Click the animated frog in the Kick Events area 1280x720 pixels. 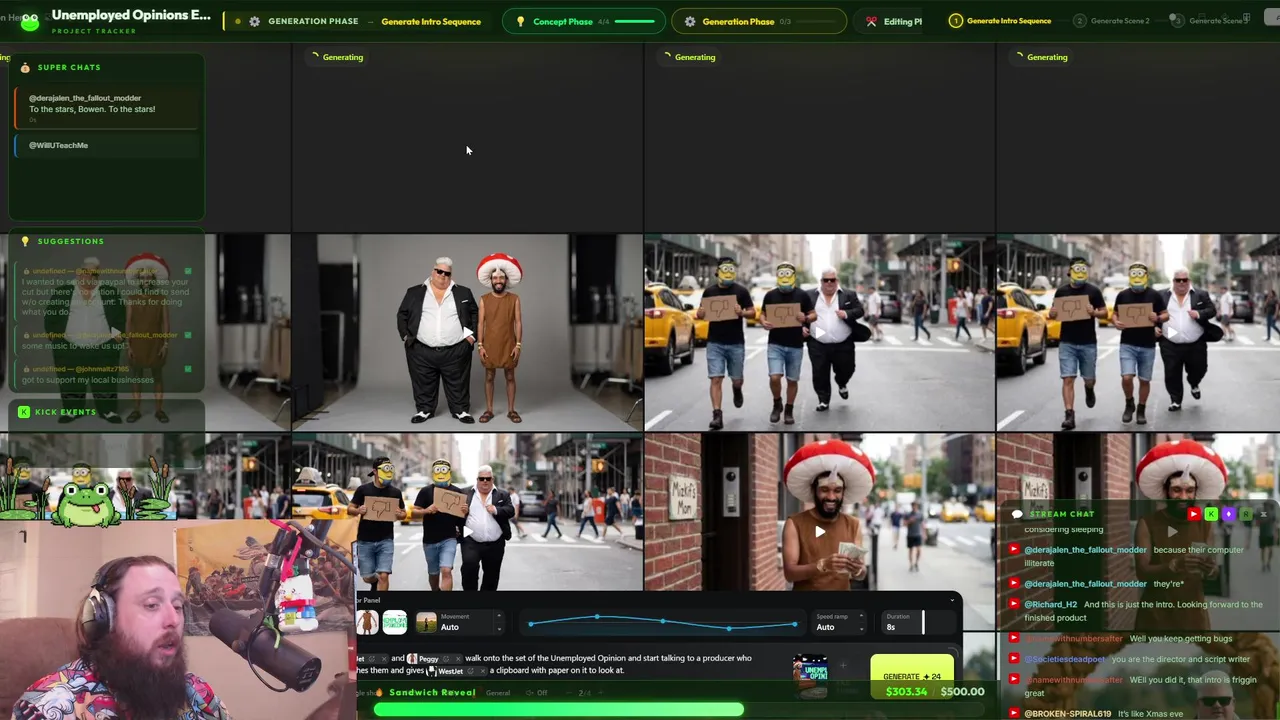(85, 503)
